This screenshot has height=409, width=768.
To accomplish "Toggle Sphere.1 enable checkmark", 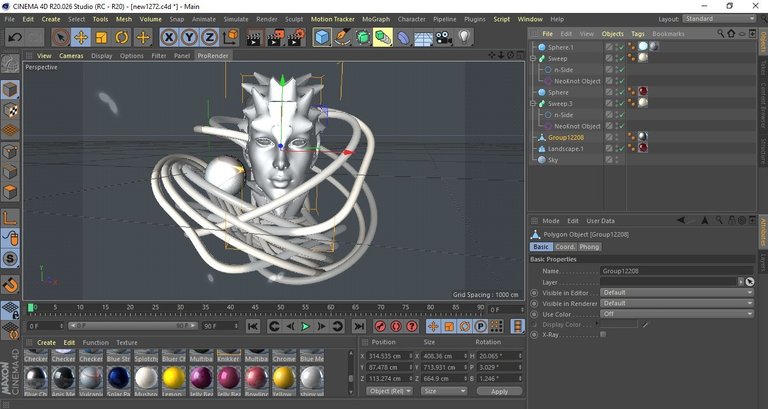I will tap(621, 48).
